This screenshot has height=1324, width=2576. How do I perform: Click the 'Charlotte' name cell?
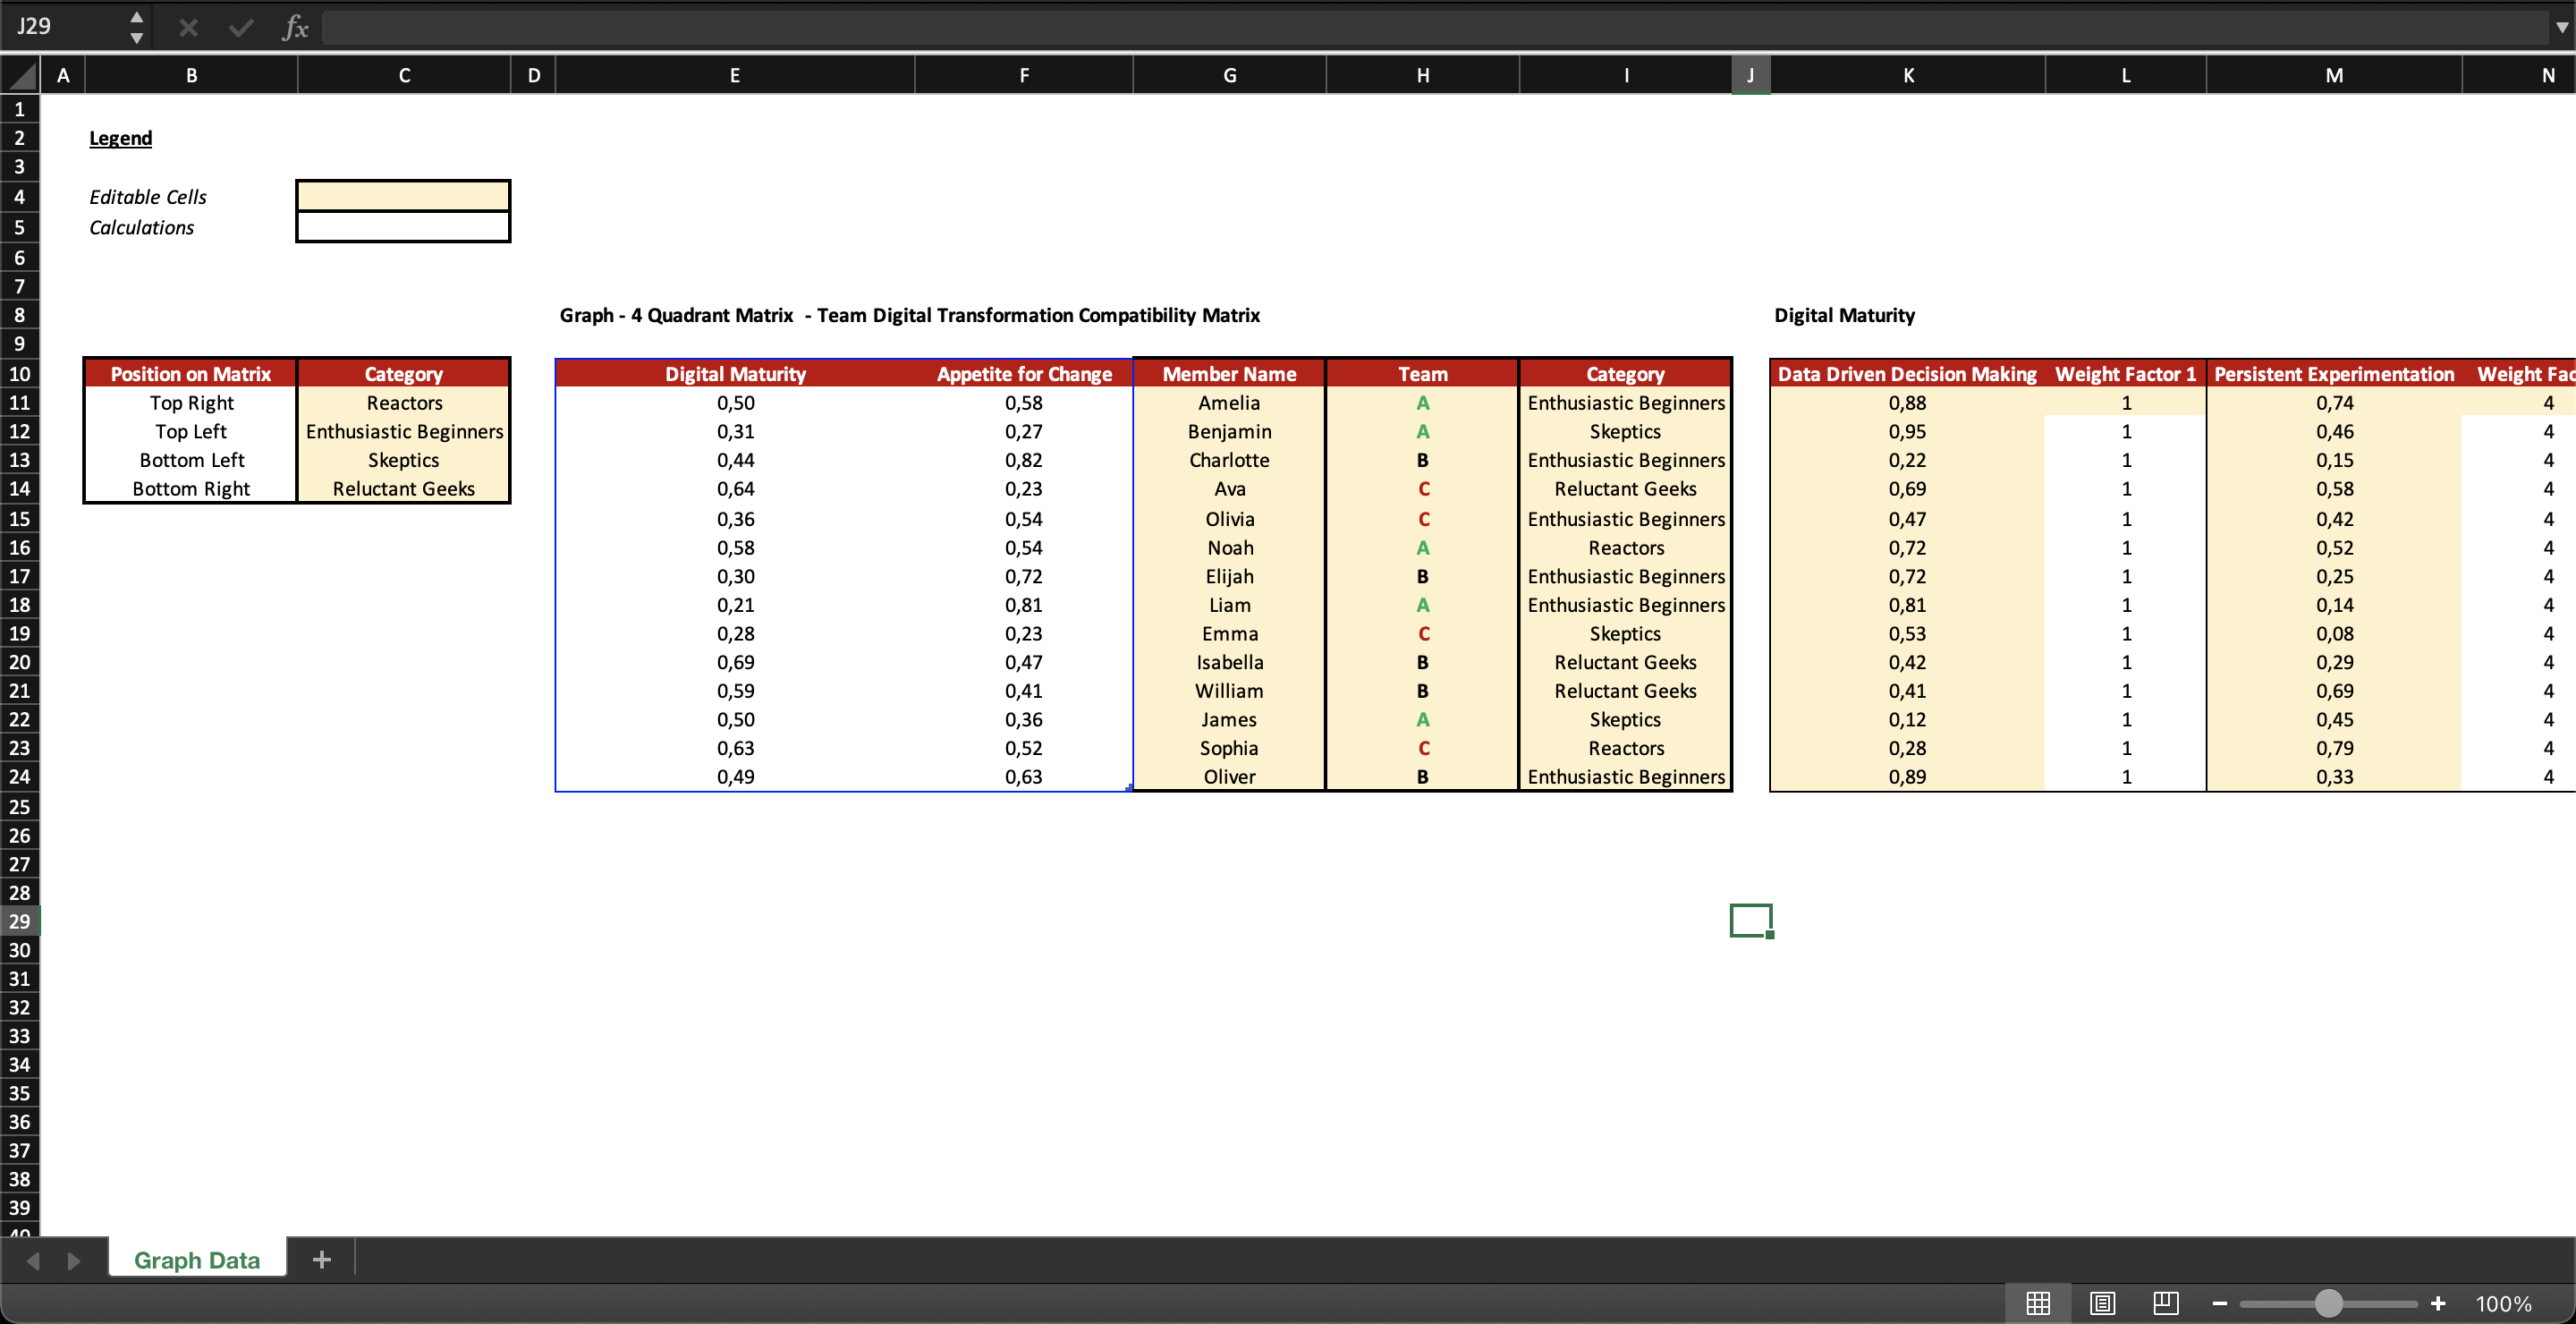click(1229, 460)
